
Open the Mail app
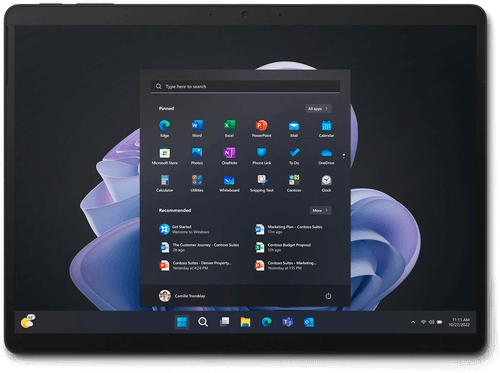[x=294, y=128]
